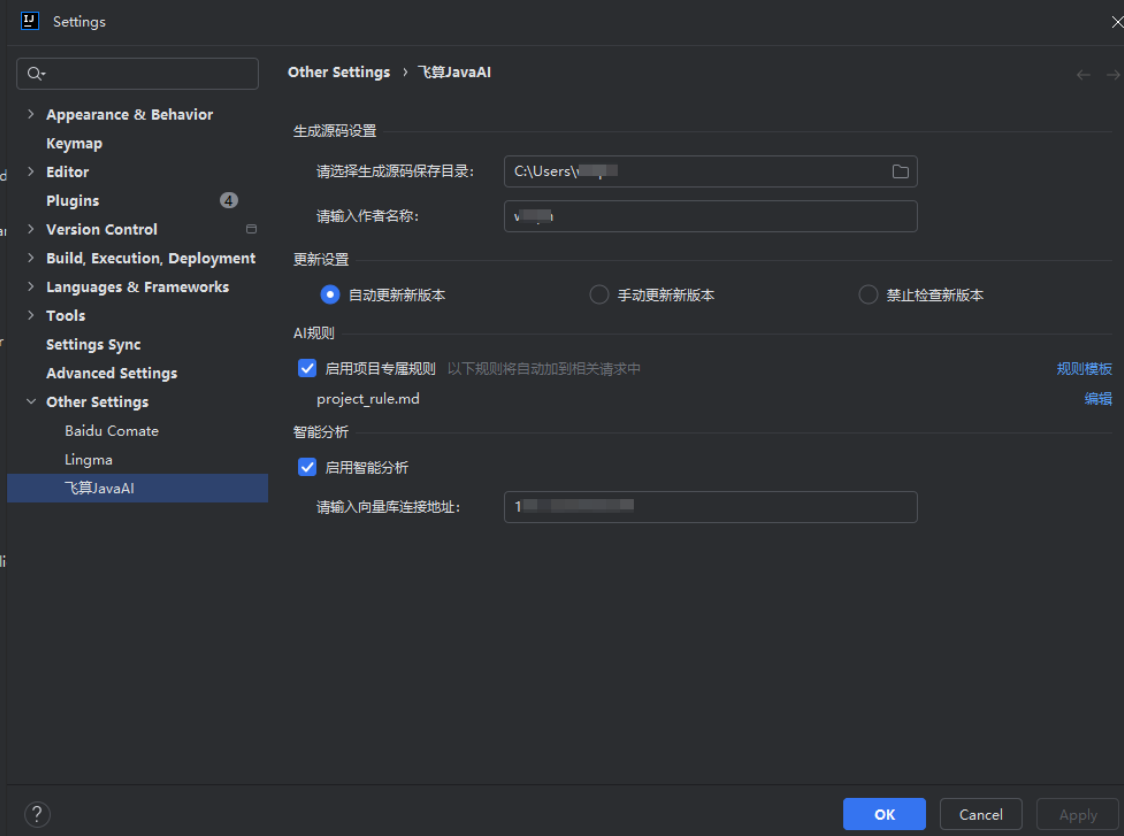Click project_rule.md file name
Image resolution: width=1124 pixels, height=836 pixels.
coord(368,399)
